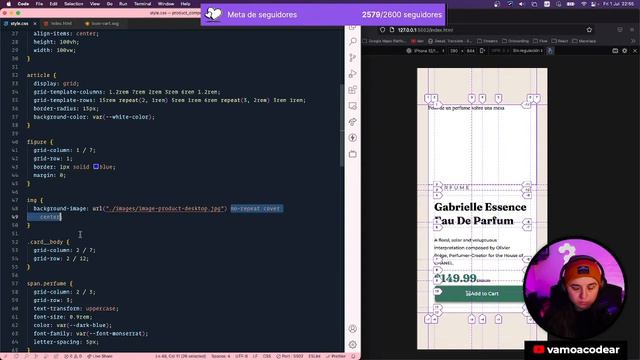Open the File menu
This screenshot has width=640, height=360.
click(x=39, y=4)
